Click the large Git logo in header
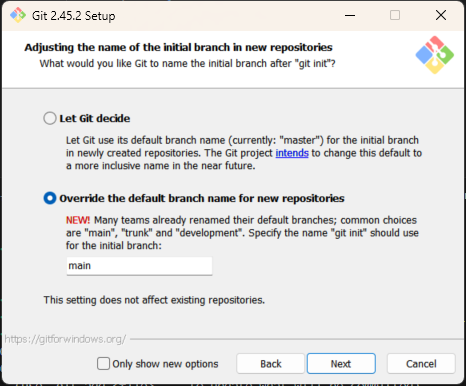This screenshot has width=466, height=386. [x=435, y=55]
